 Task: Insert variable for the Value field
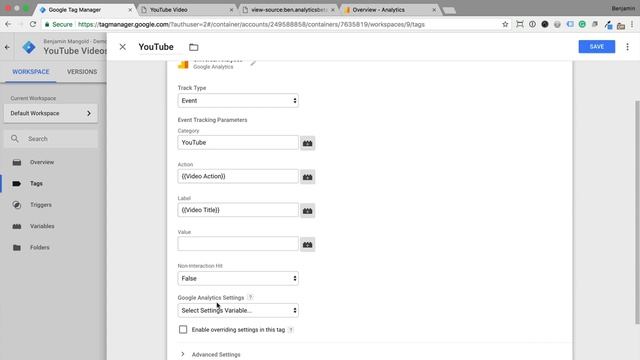tap(307, 245)
